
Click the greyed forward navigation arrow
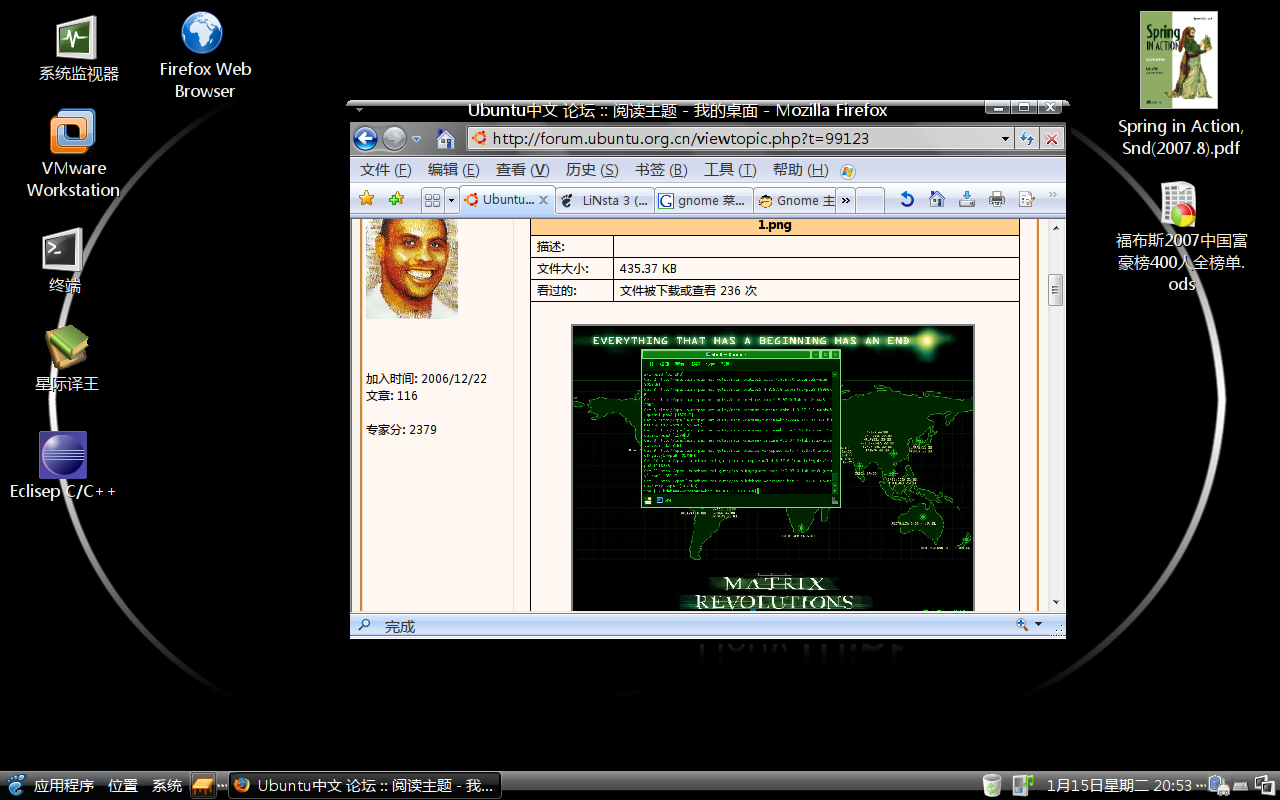pos(394,139)
